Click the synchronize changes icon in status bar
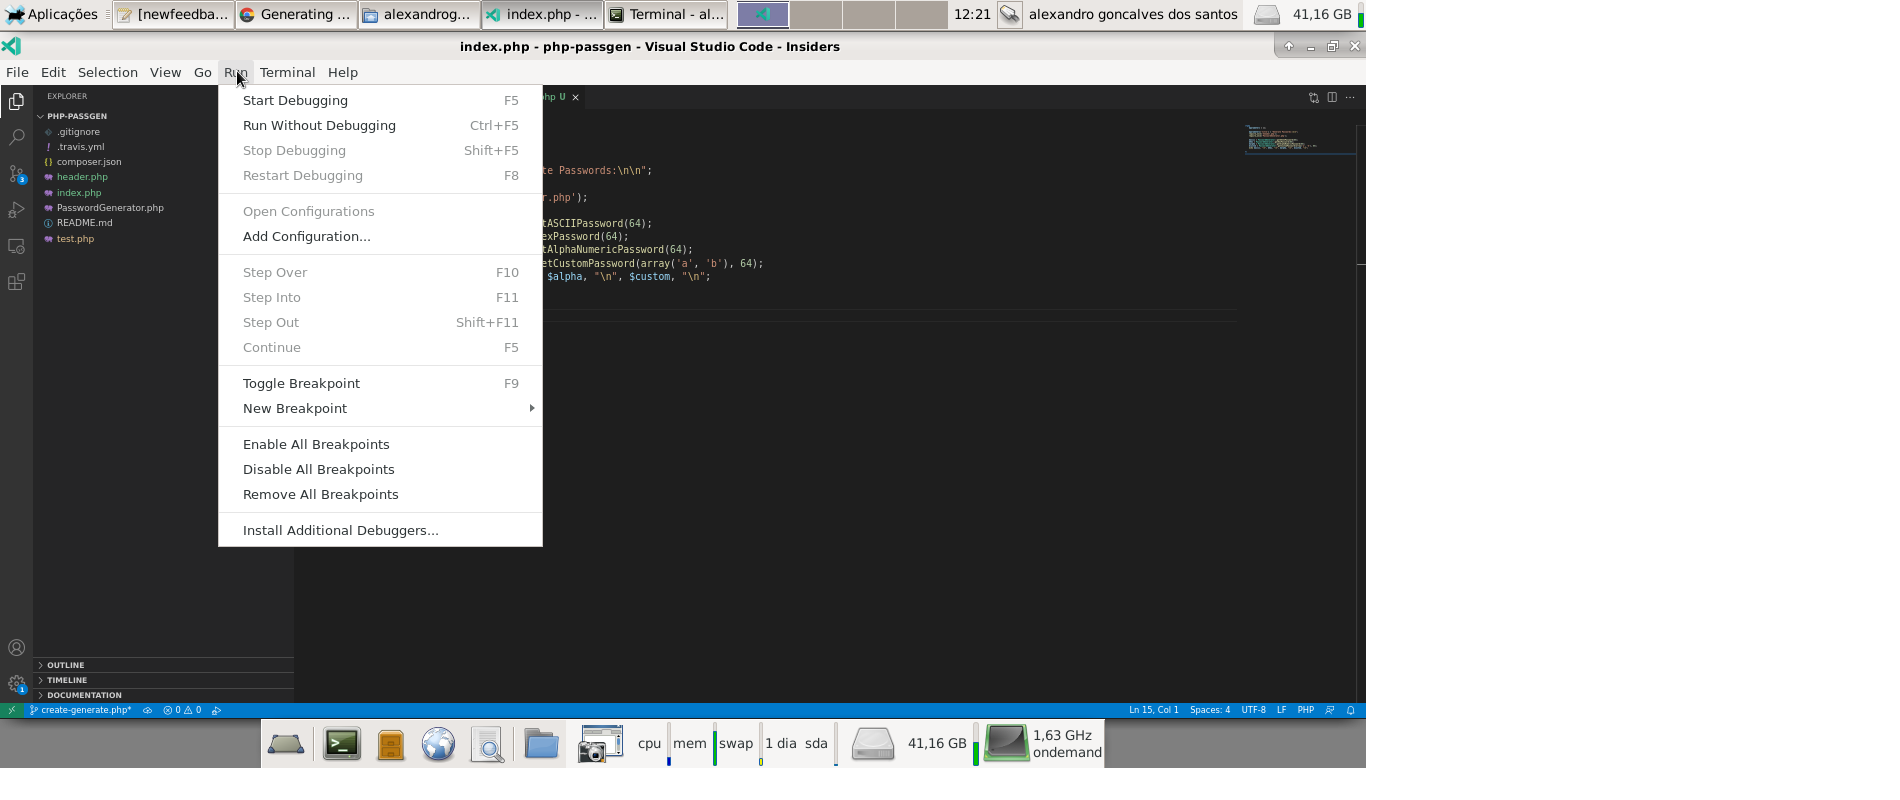 pos(147,710)
